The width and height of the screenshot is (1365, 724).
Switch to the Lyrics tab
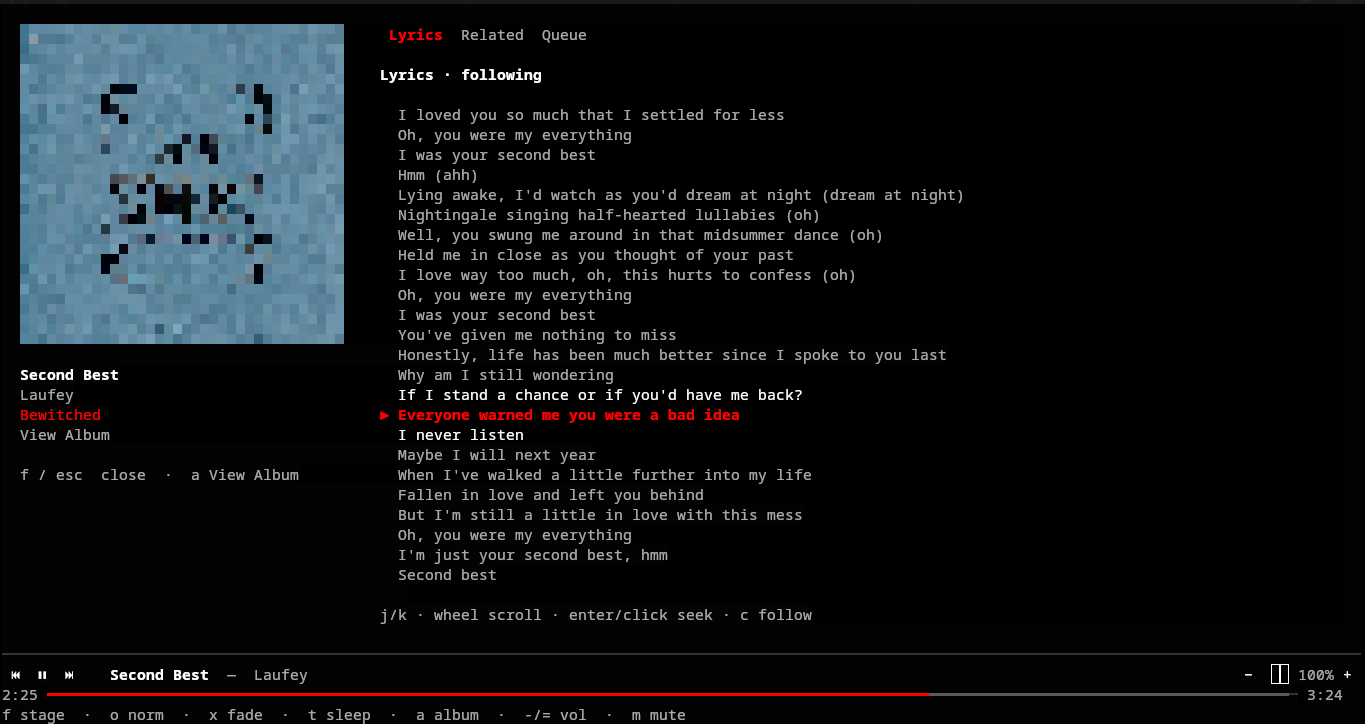coord(415,35)
